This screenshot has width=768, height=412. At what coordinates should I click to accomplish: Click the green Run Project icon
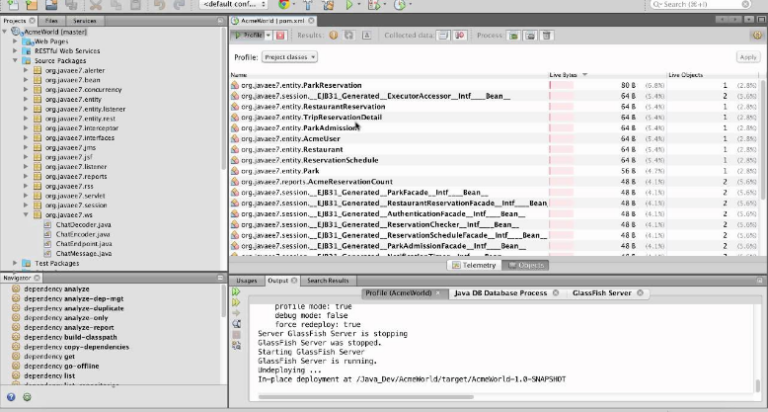[350, 5]
